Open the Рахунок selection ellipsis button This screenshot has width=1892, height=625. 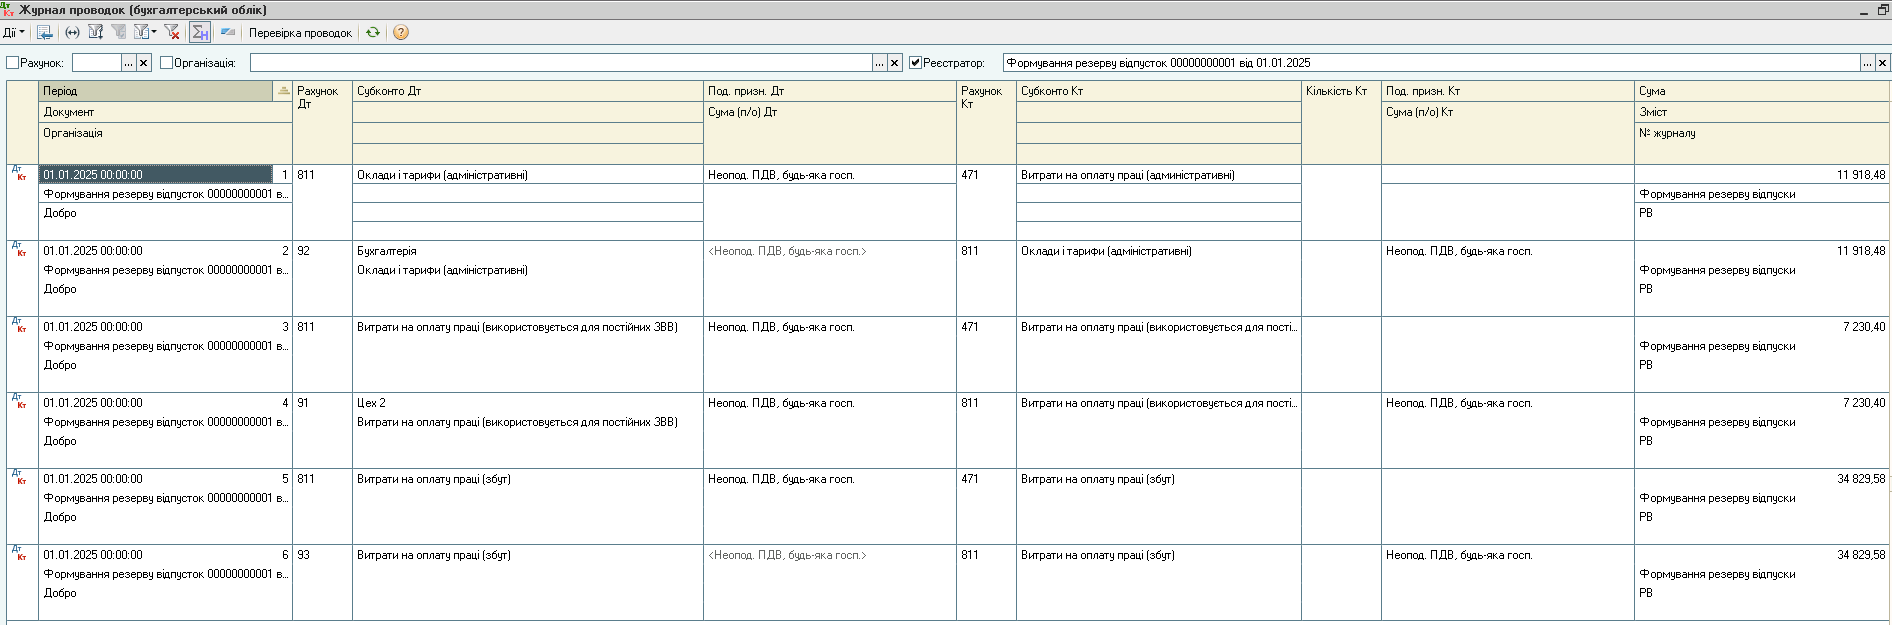click(x=128, y=63)
